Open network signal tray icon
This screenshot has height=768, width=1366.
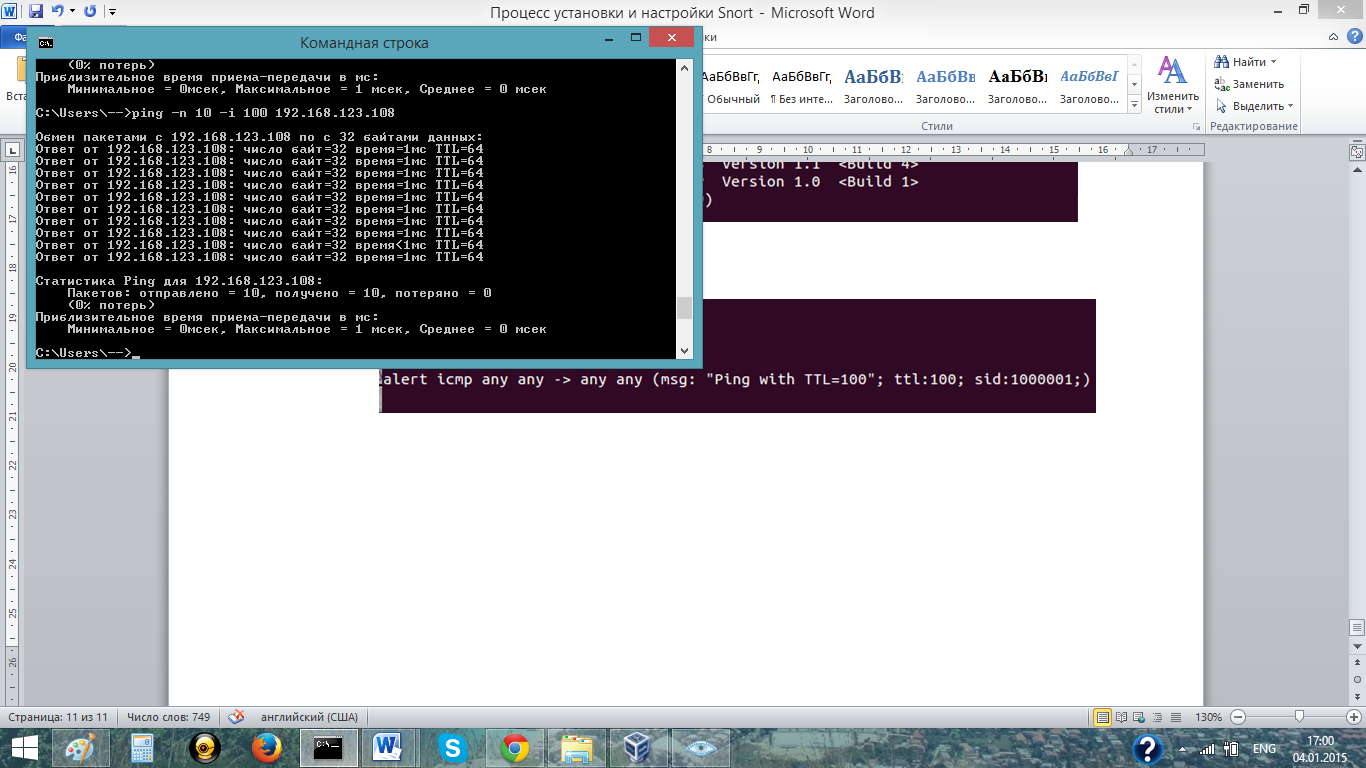[x=1207, y=748]
